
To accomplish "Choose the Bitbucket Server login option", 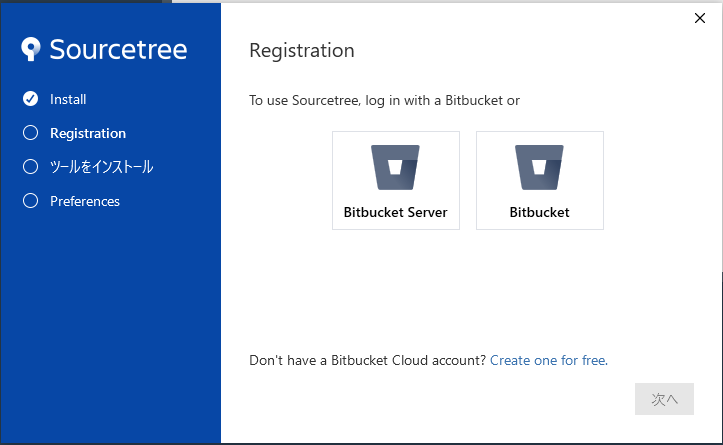I will (396, 180).
